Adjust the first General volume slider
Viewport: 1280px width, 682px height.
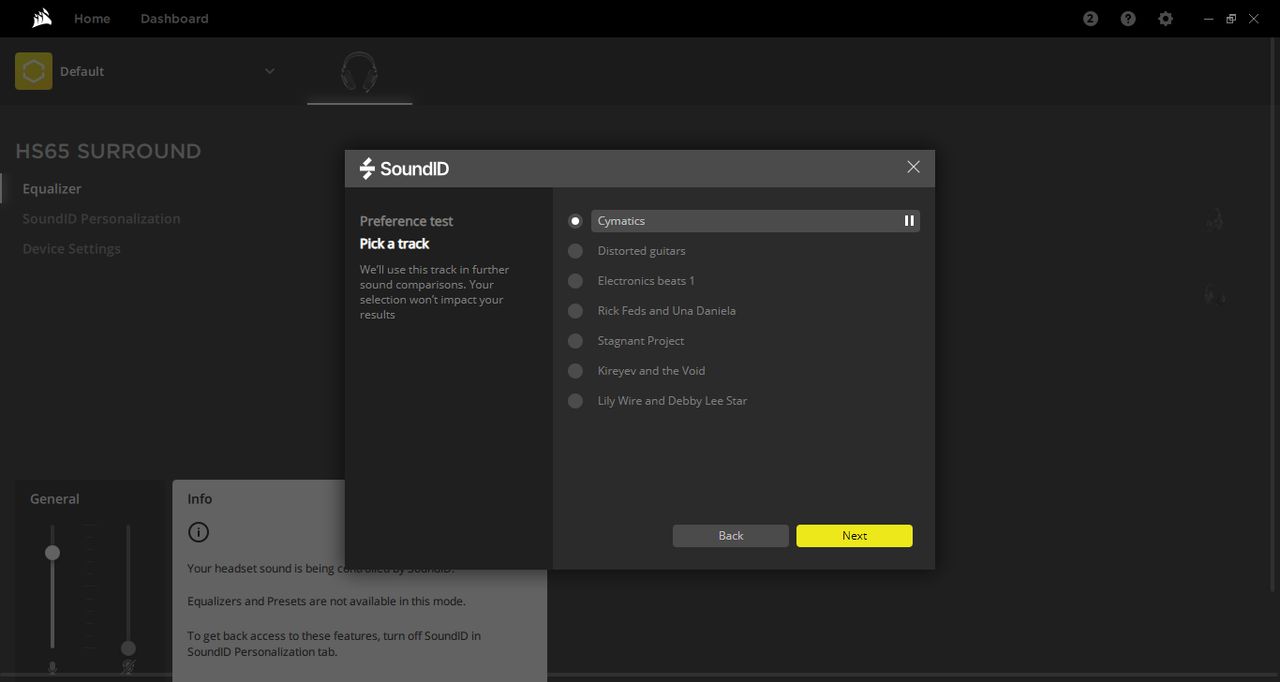52,552
